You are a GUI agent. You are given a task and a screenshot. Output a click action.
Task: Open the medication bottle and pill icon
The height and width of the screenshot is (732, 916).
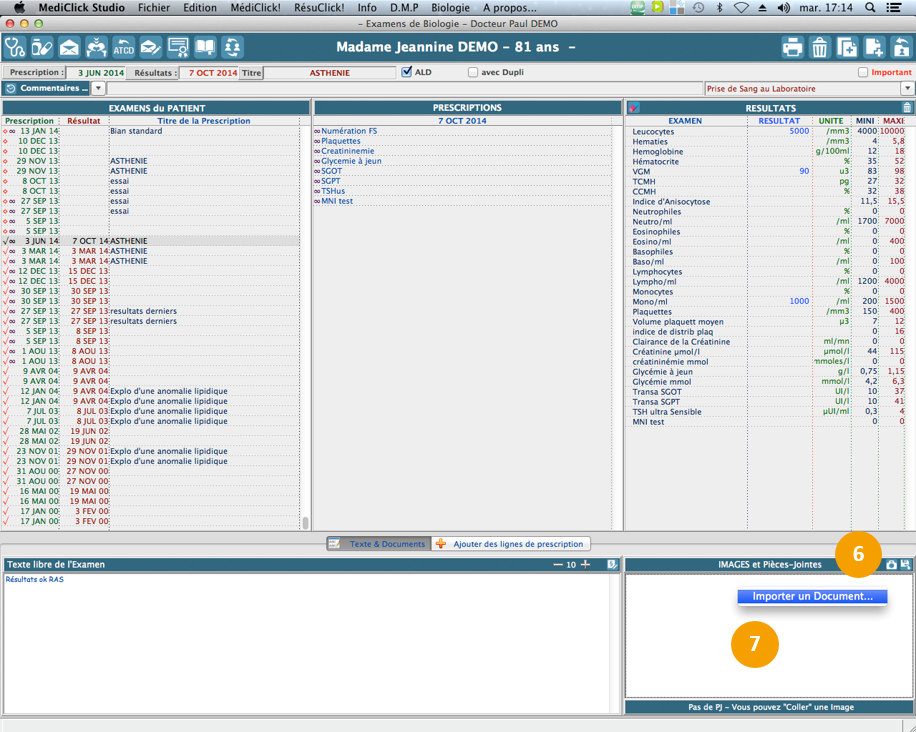click(42, 47)
